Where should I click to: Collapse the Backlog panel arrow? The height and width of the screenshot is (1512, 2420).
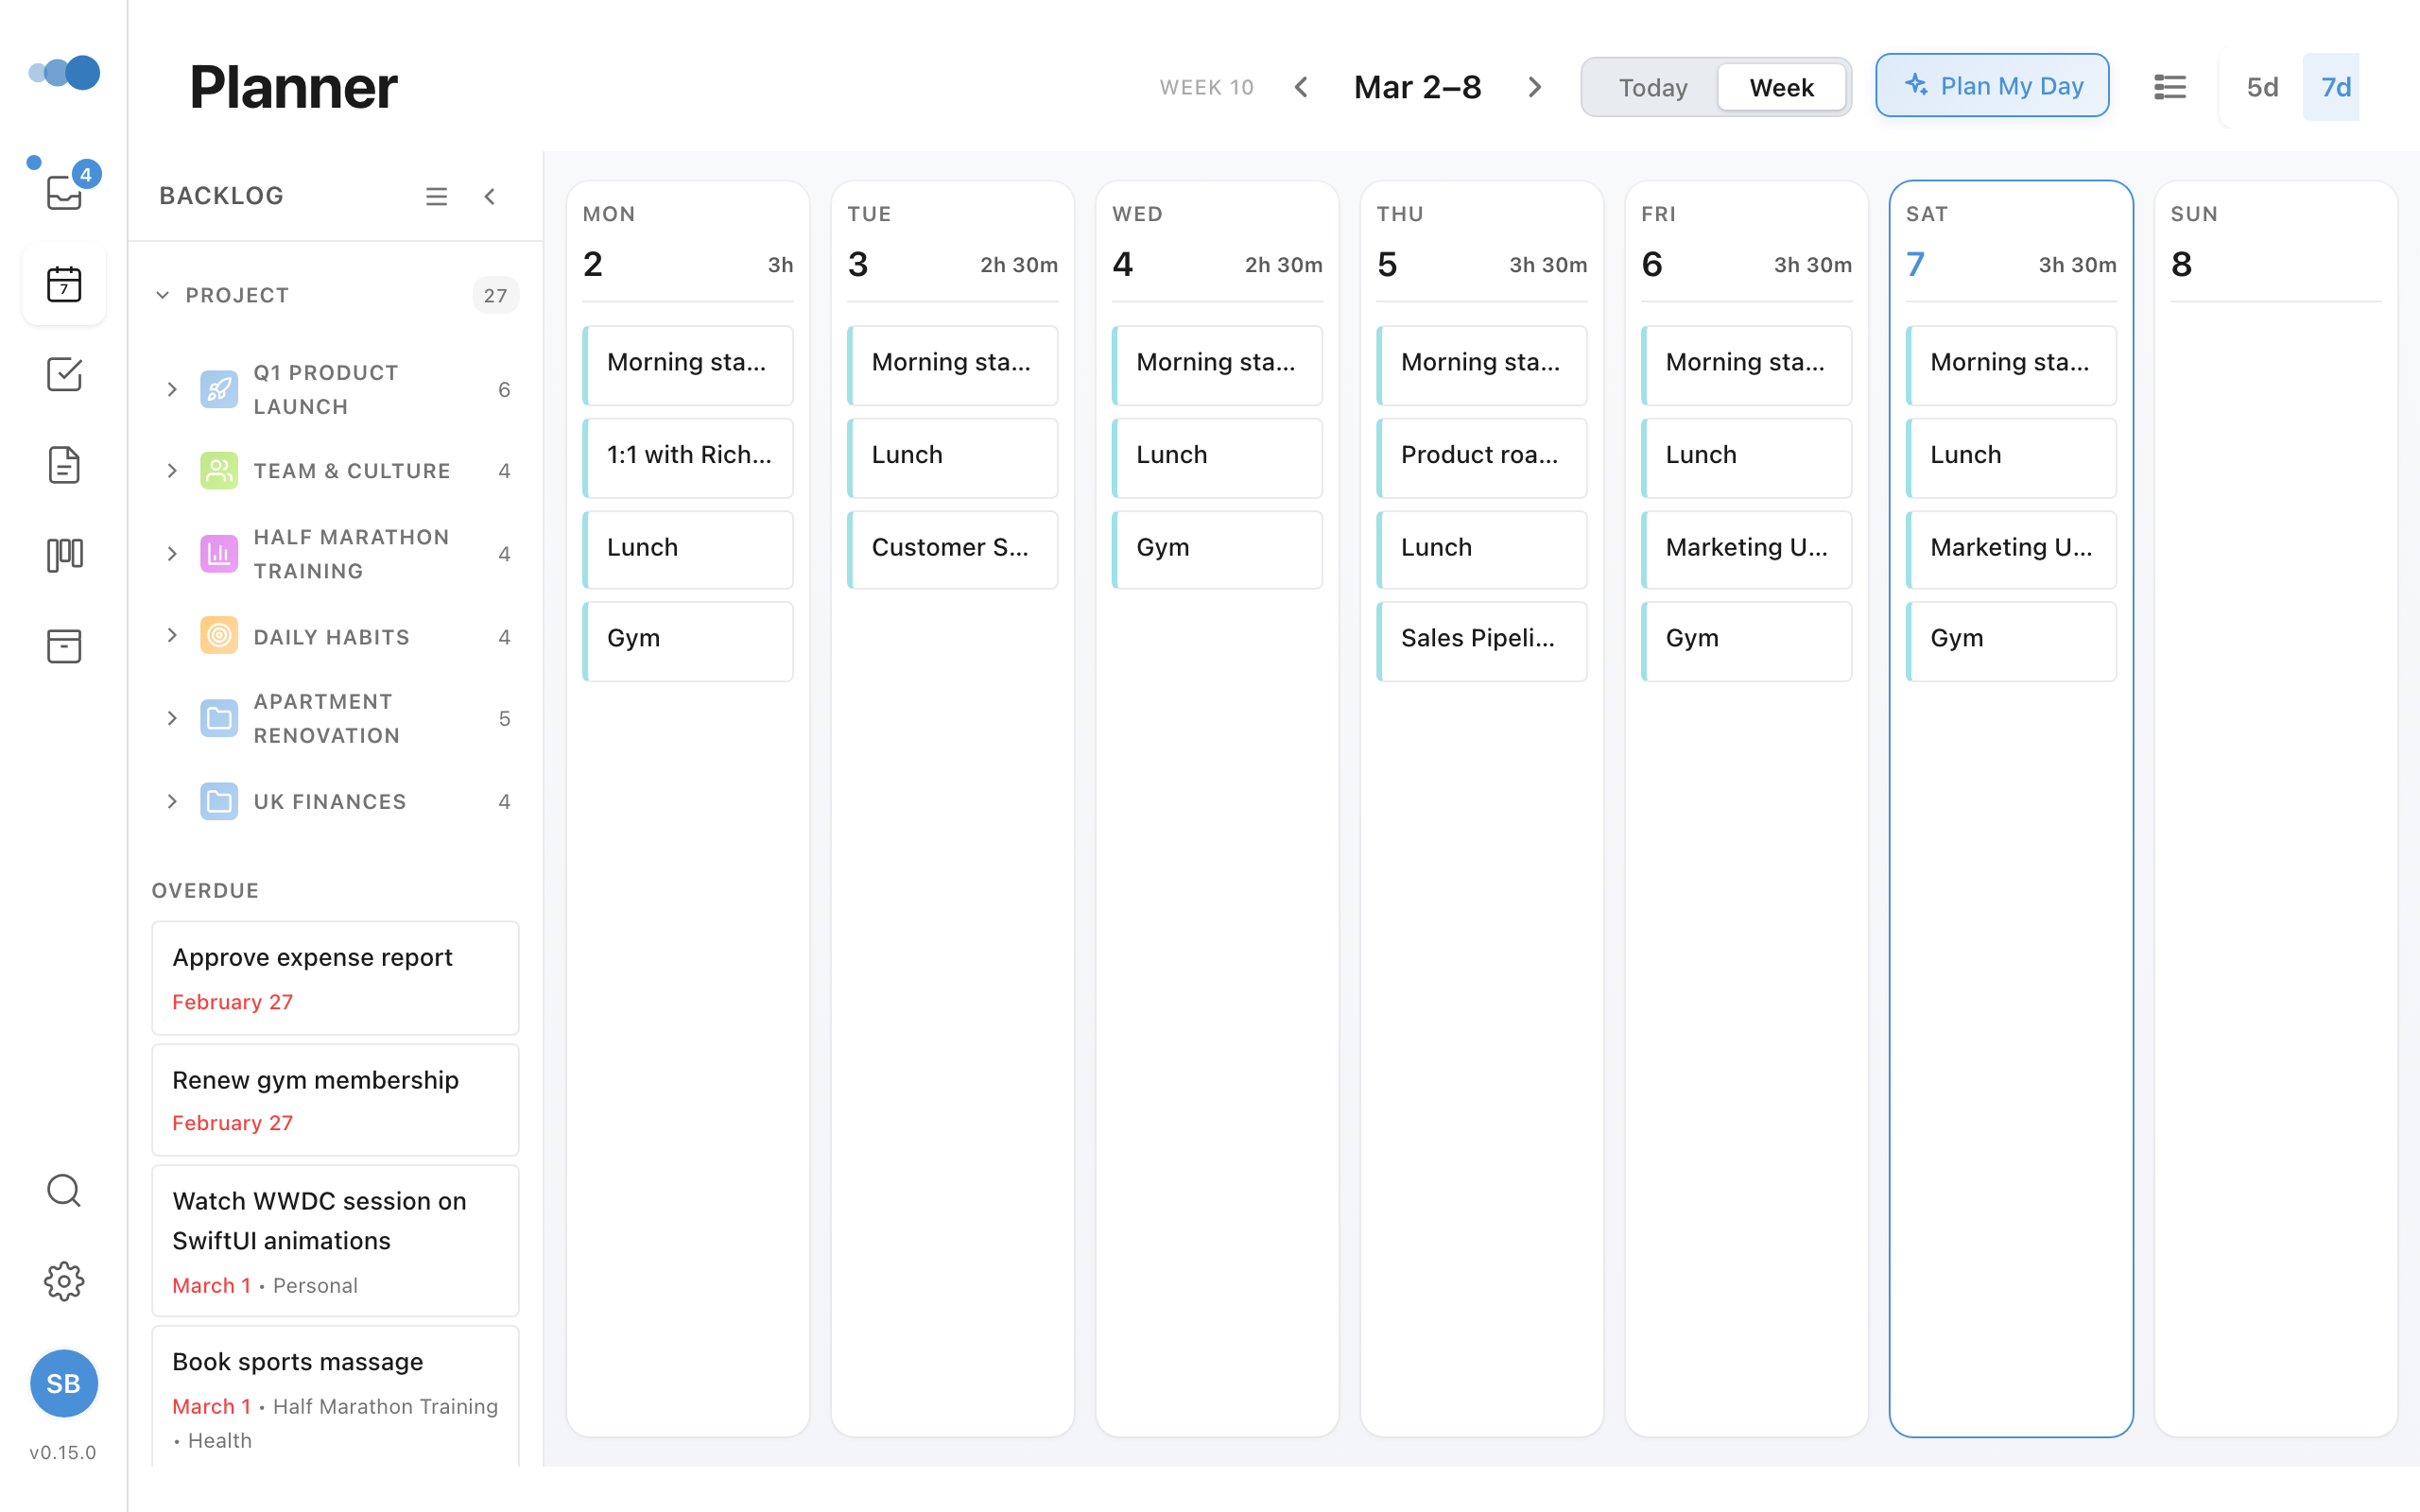click(490, 196)
